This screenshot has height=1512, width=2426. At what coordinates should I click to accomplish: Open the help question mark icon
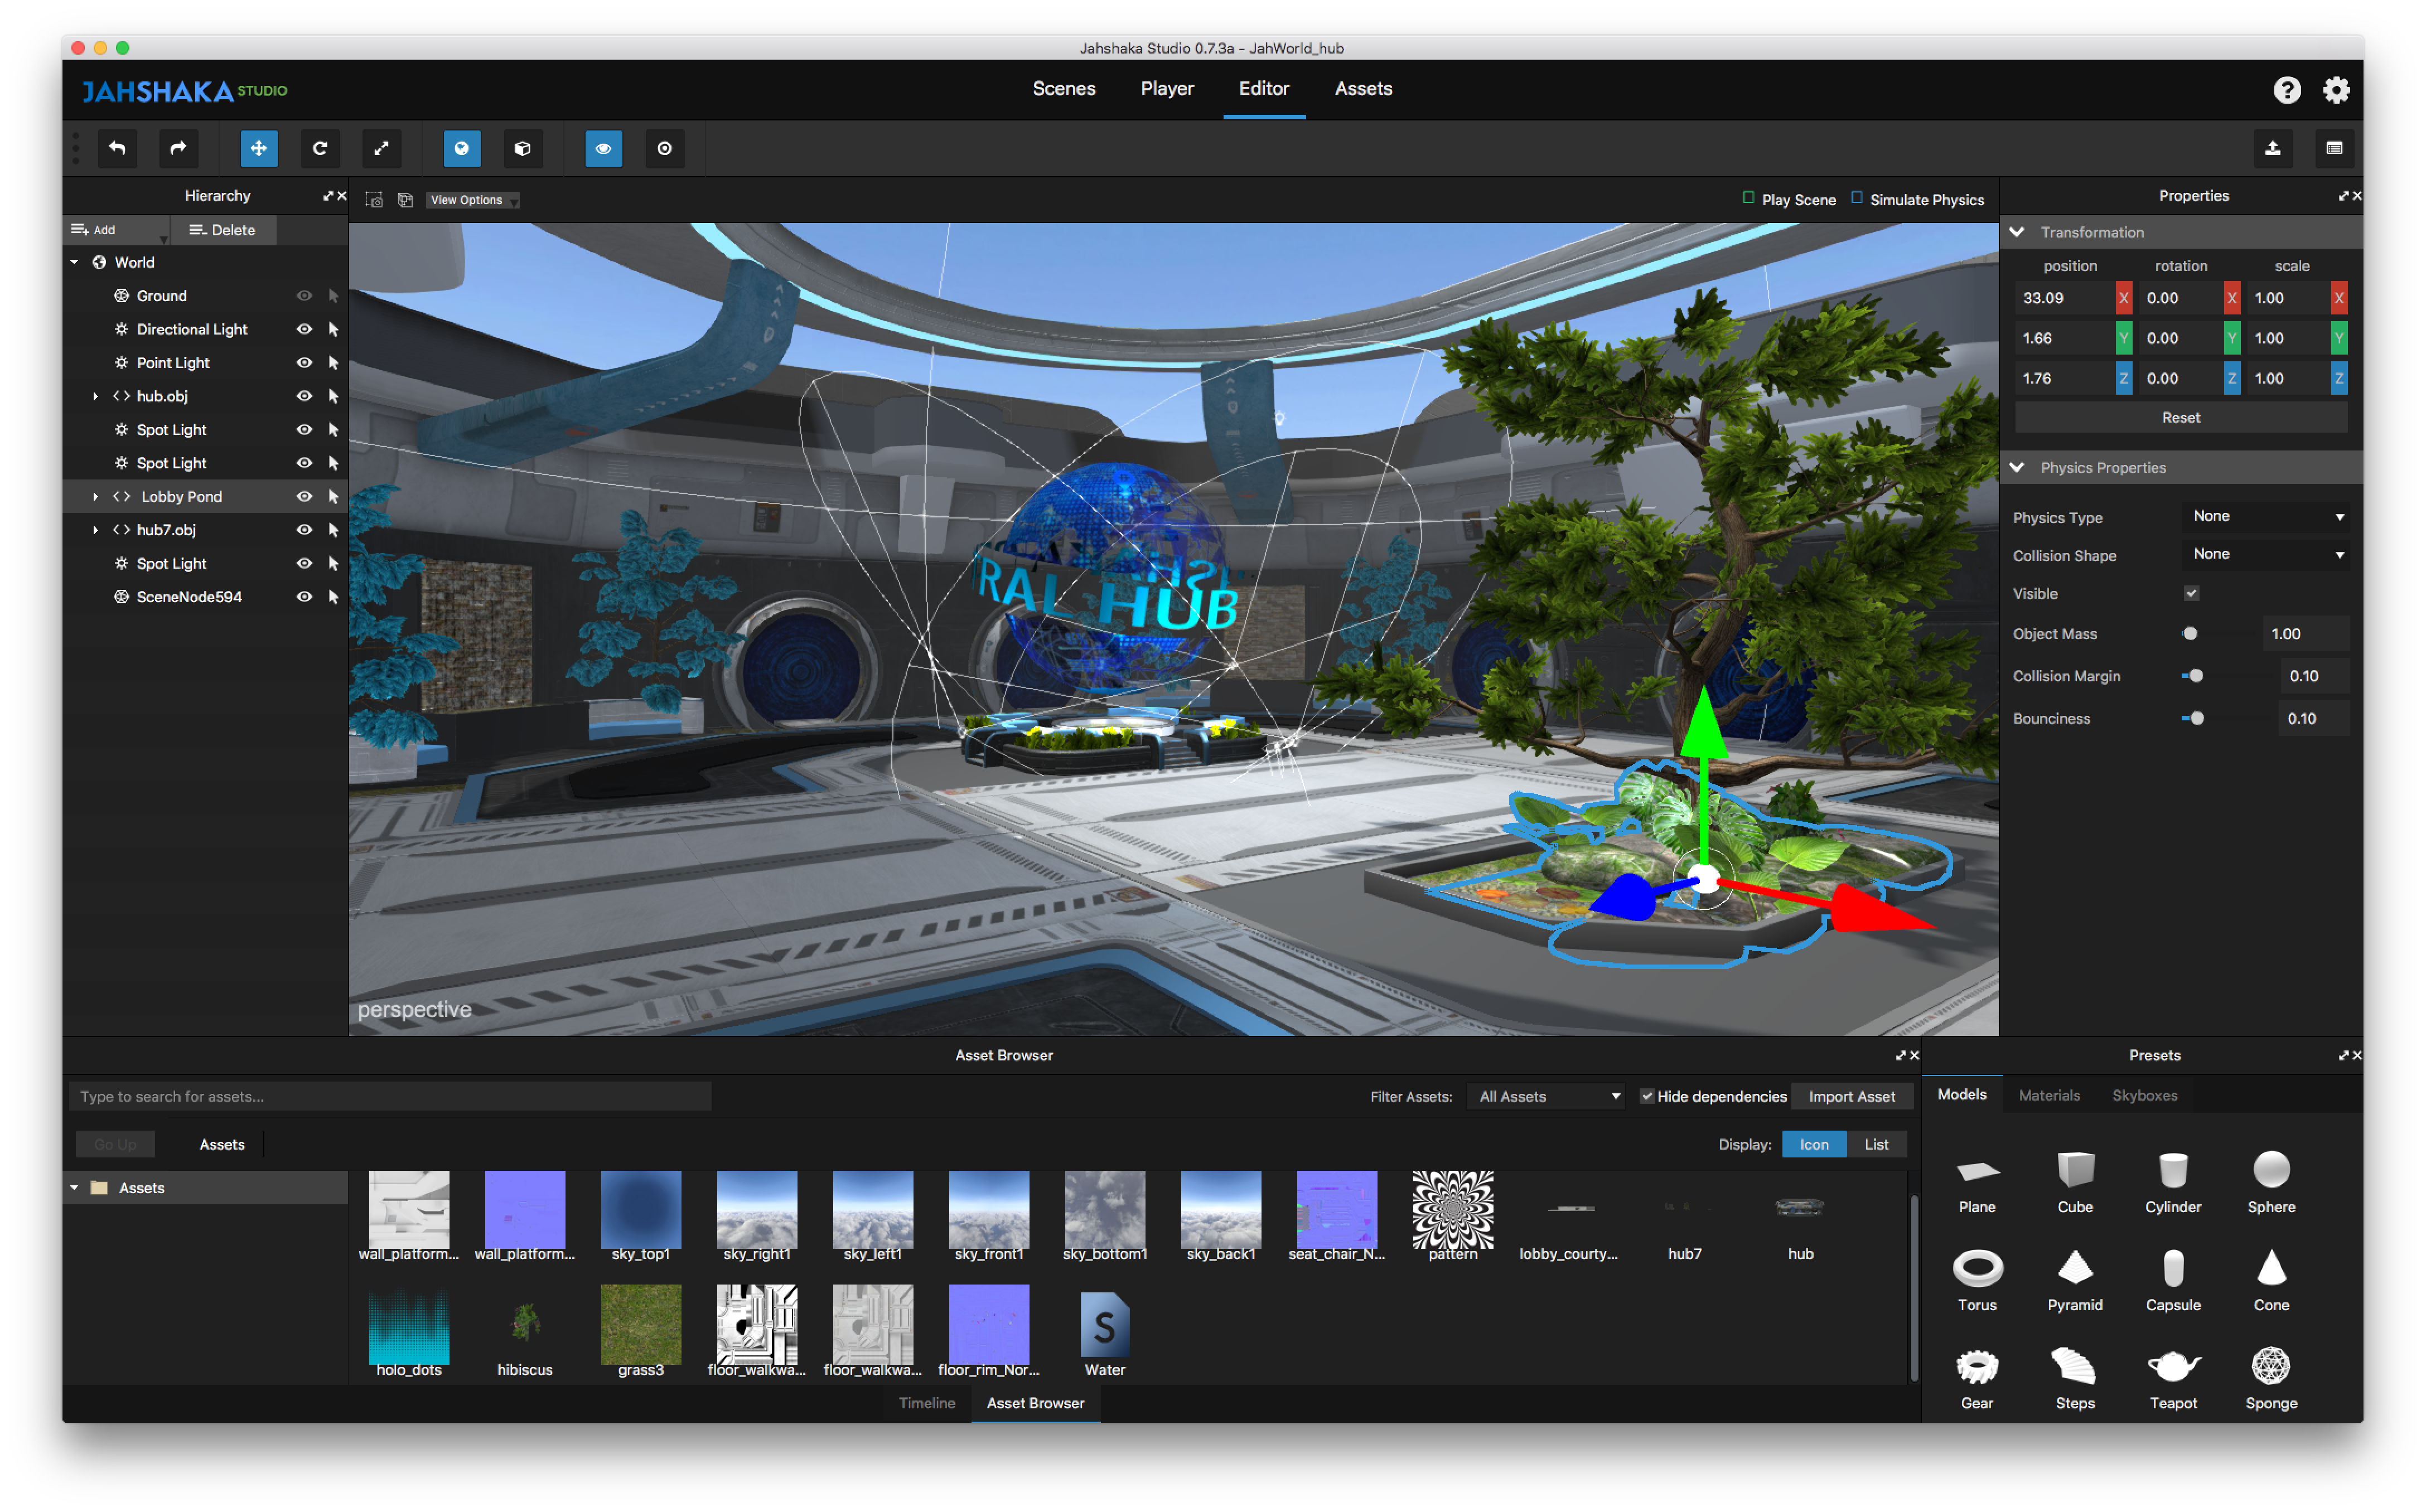point(2286,90)
